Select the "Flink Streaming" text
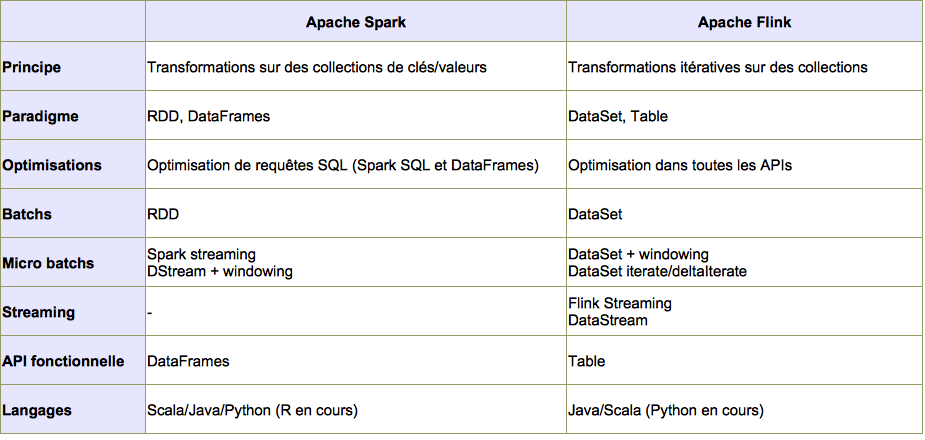The height and width of the screenshot is (440, 925). coord(619,303)
